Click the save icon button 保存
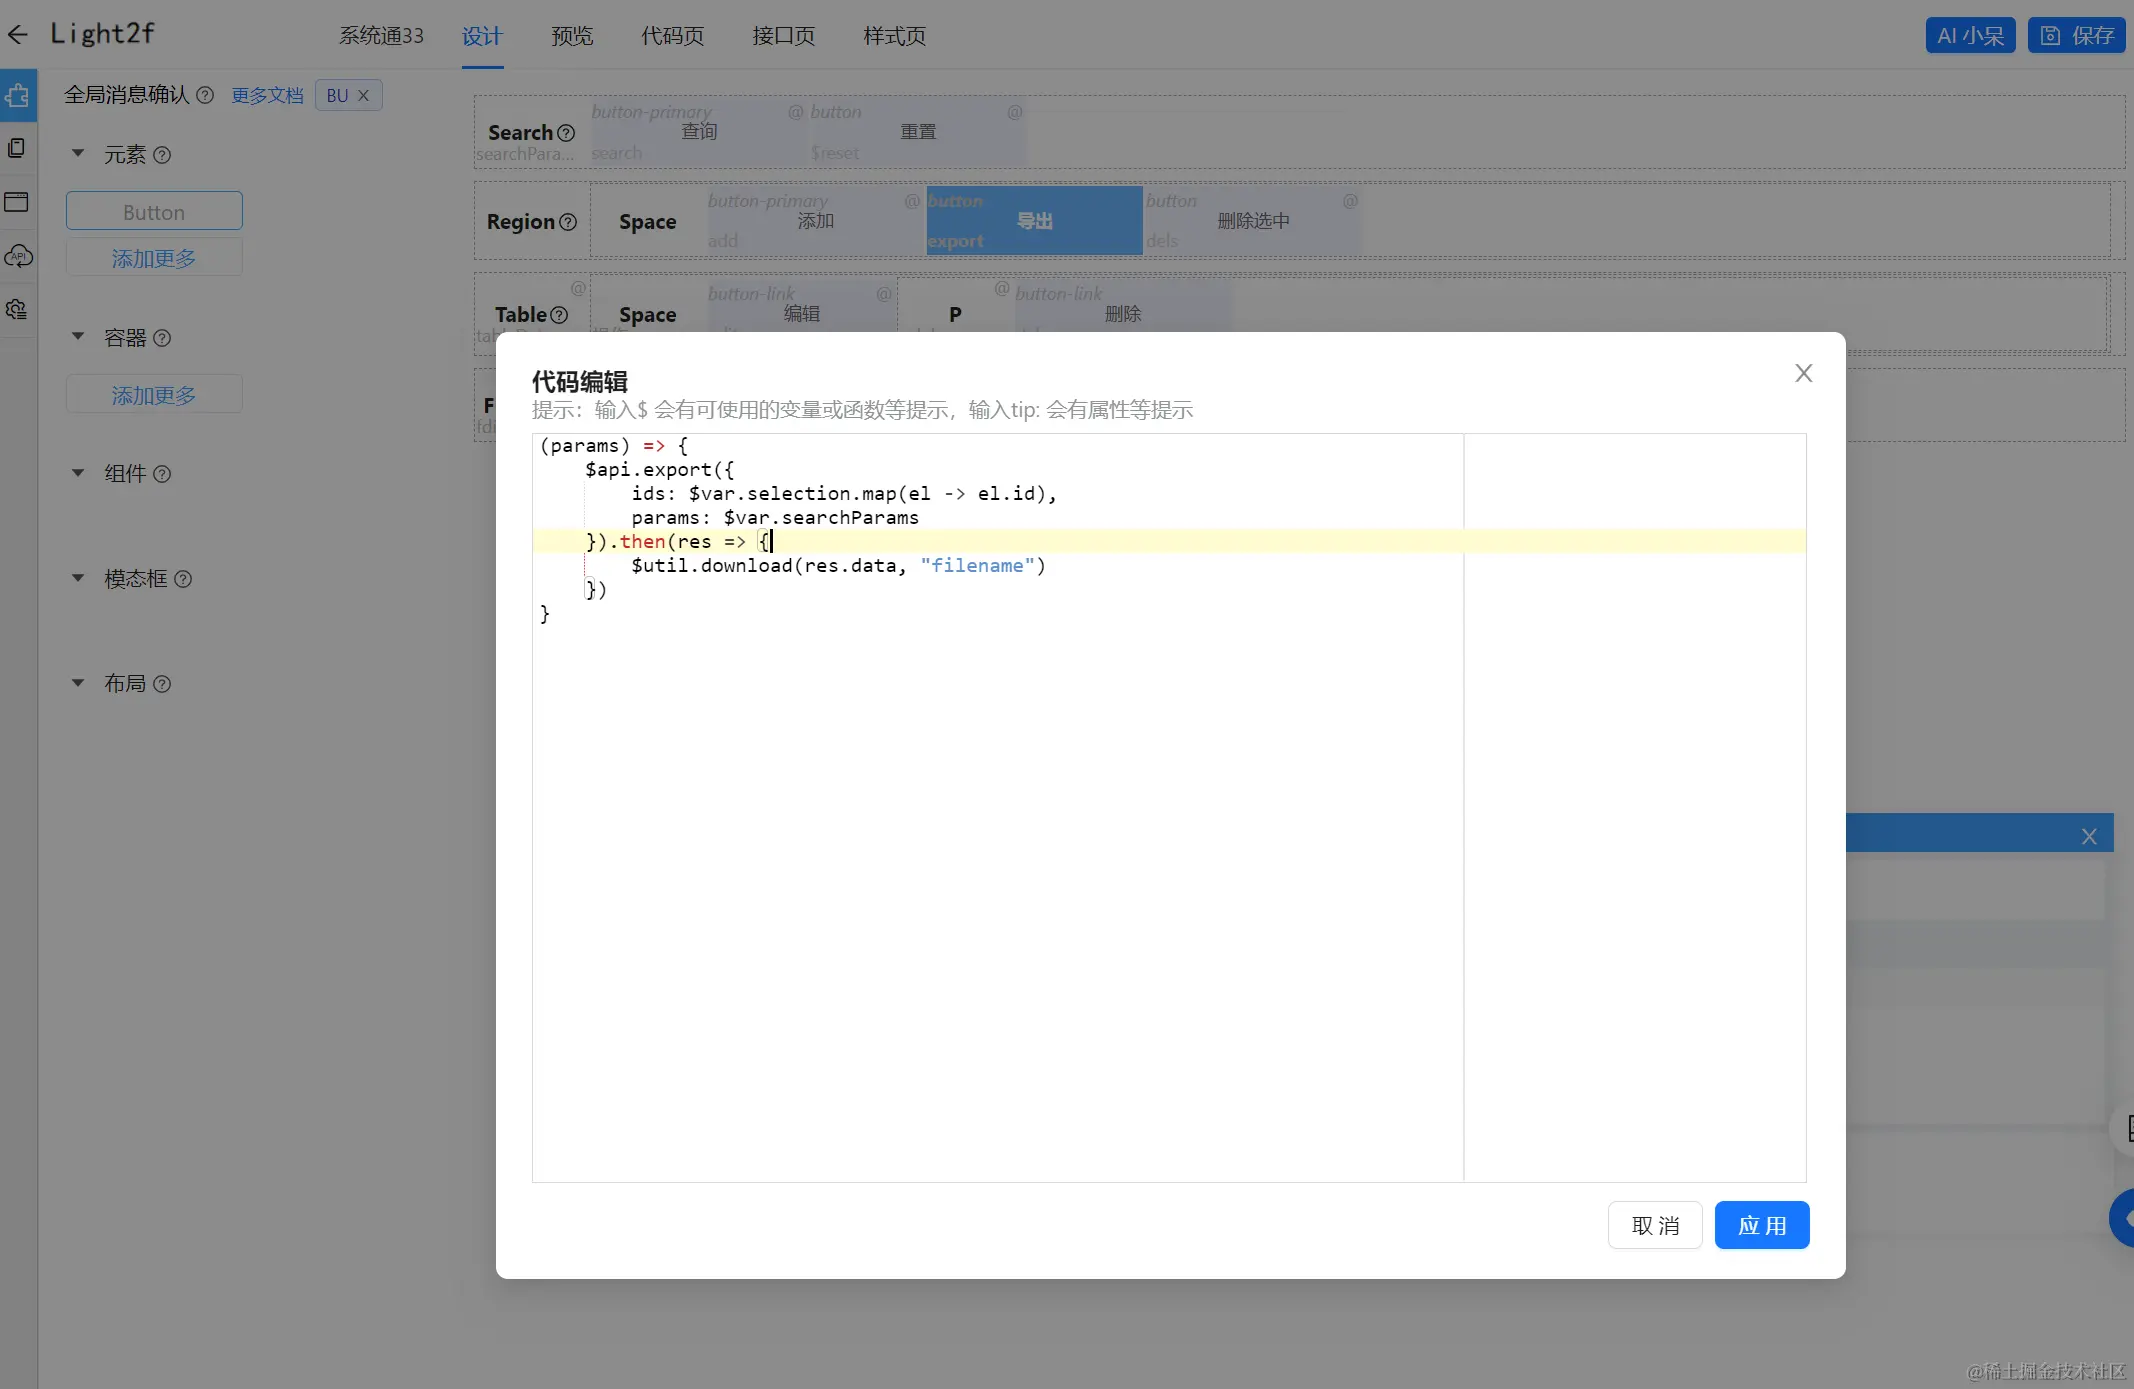The image size is (2134, 1389). pyautogui.click(x=2077, y=36)
